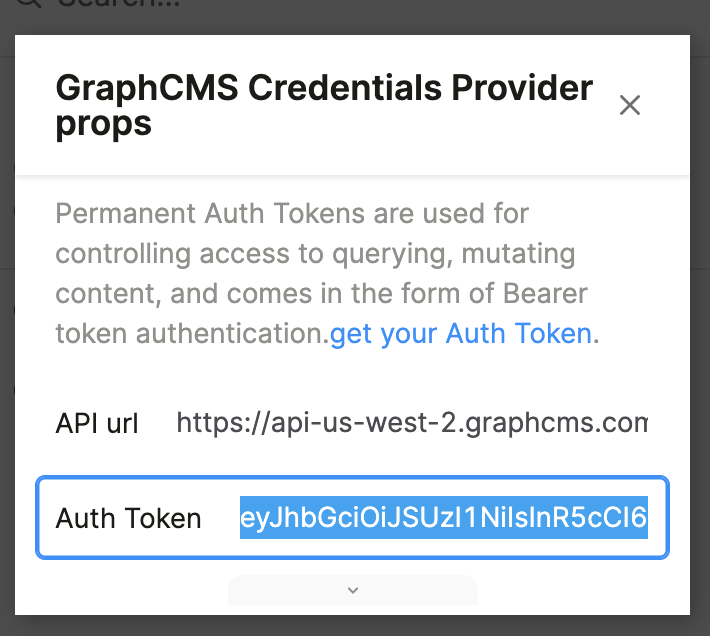710x636 pixels.
Task: Expand the chevron below Auth Token field
Action: pyautogui.click(x=352, y=590)
